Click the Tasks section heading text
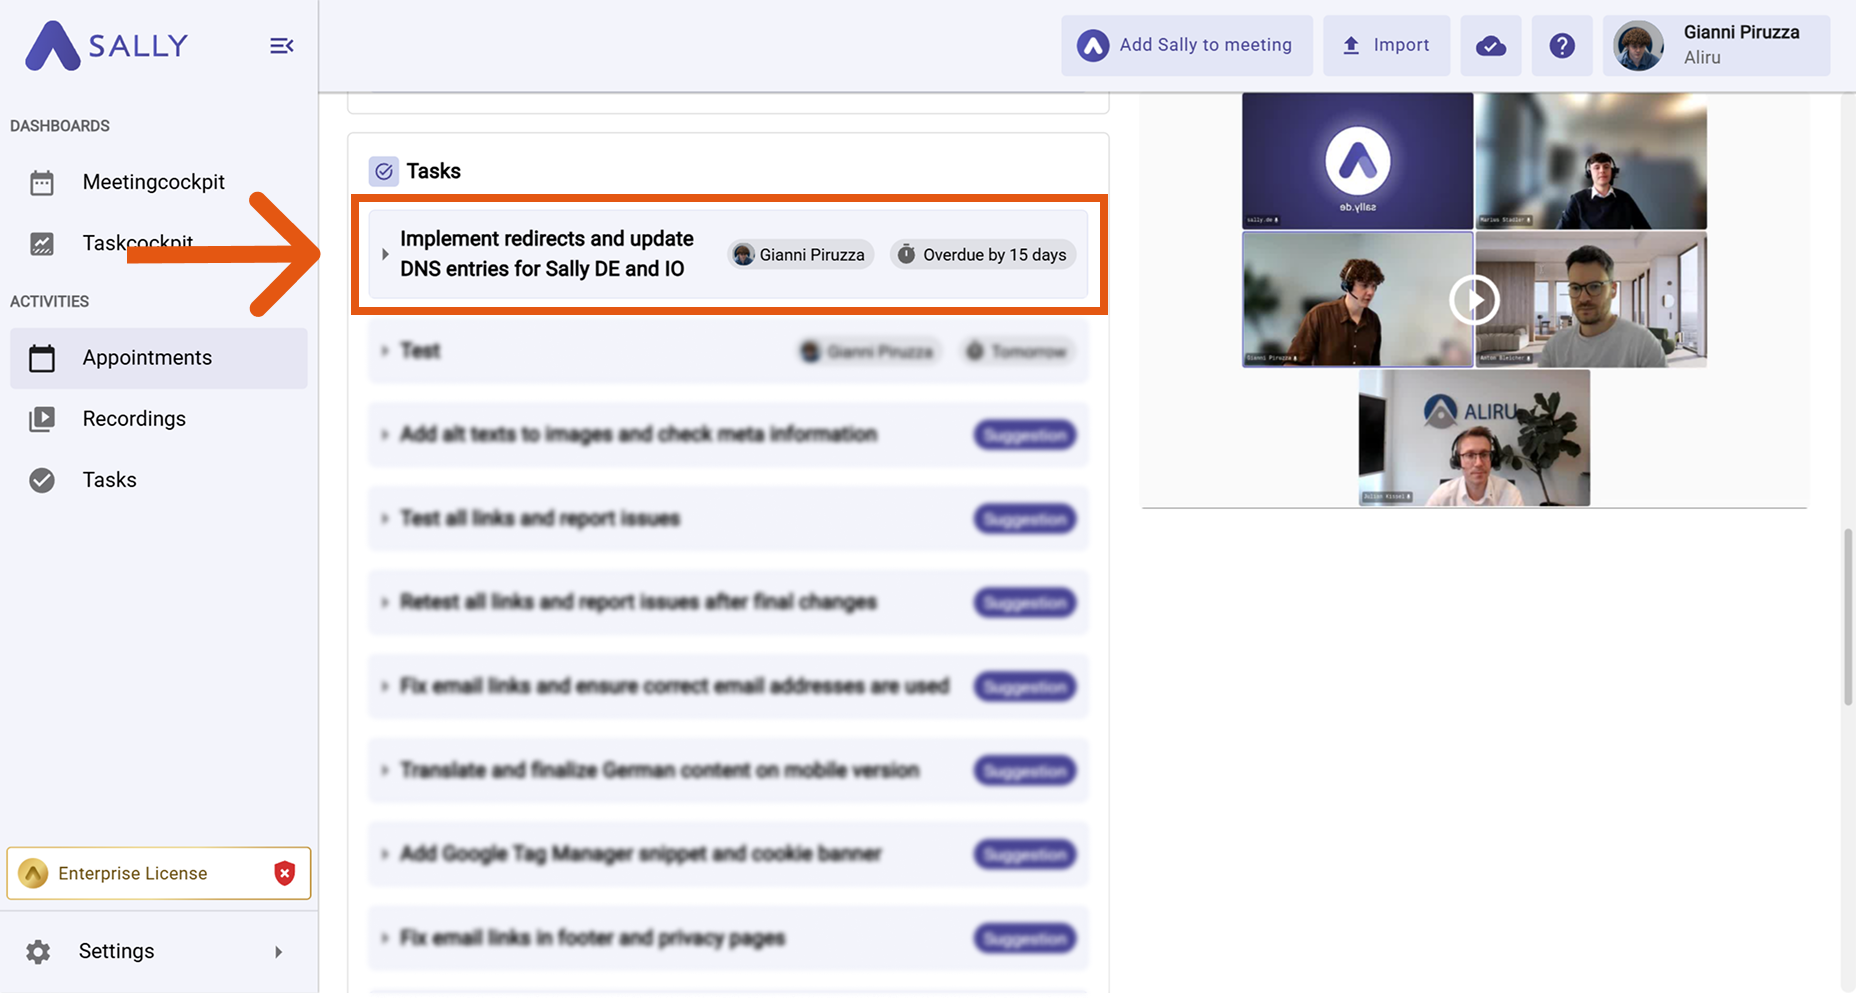1856x999 pixels. click(x=433, y=171)
